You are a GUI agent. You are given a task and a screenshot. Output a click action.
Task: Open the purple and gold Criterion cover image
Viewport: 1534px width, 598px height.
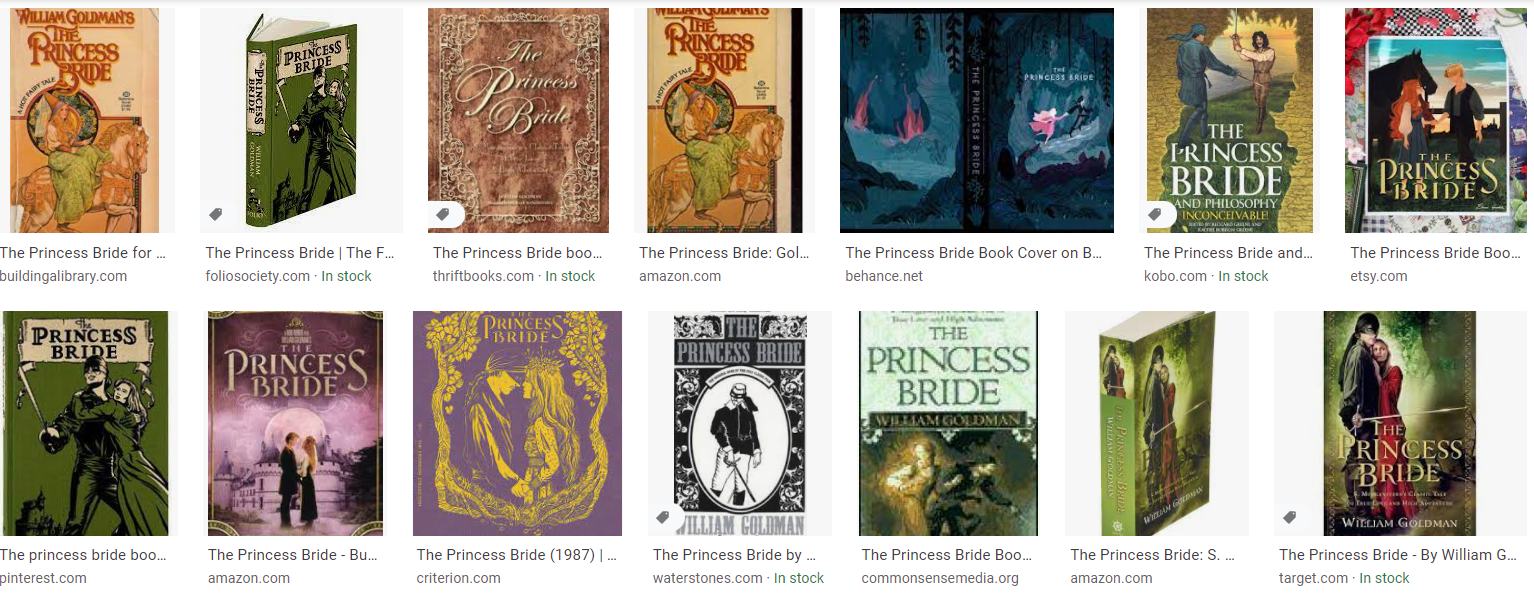pyautogui.click(x=517, y=423)
